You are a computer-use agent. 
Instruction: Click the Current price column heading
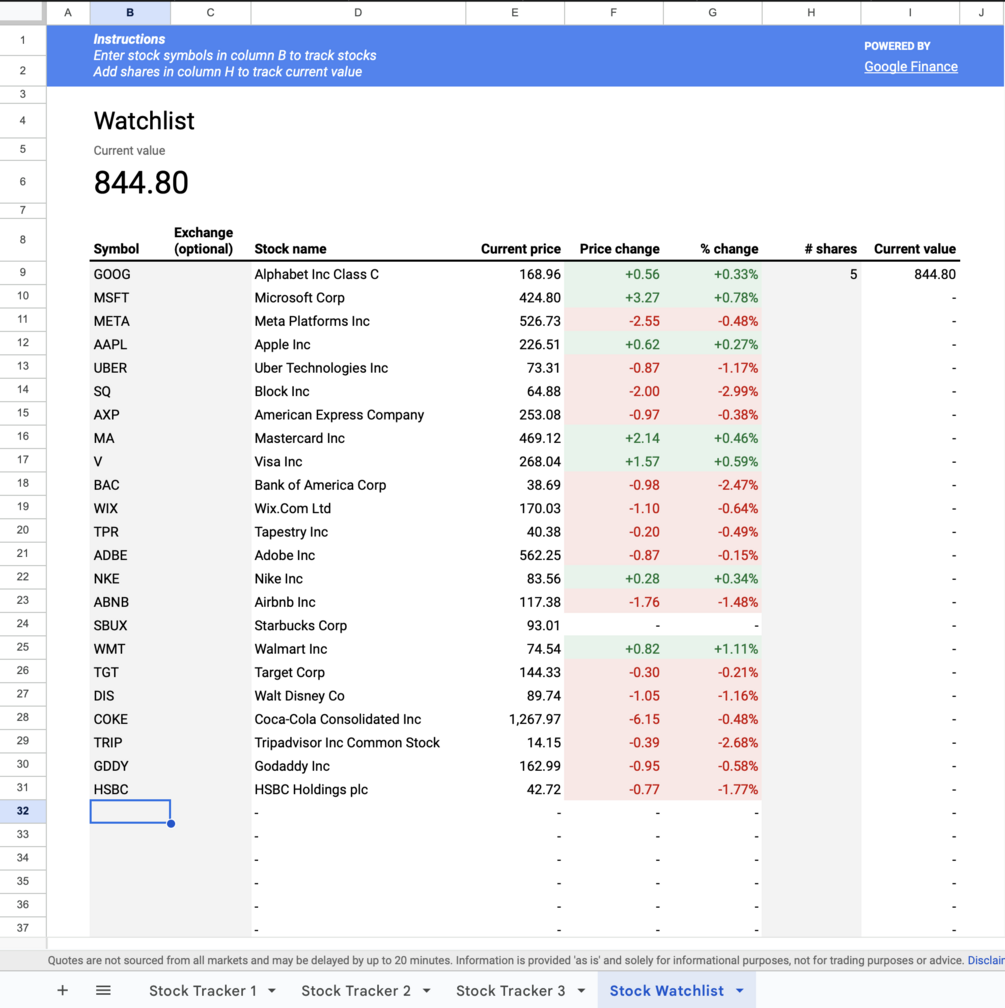[x=520, y=249]
